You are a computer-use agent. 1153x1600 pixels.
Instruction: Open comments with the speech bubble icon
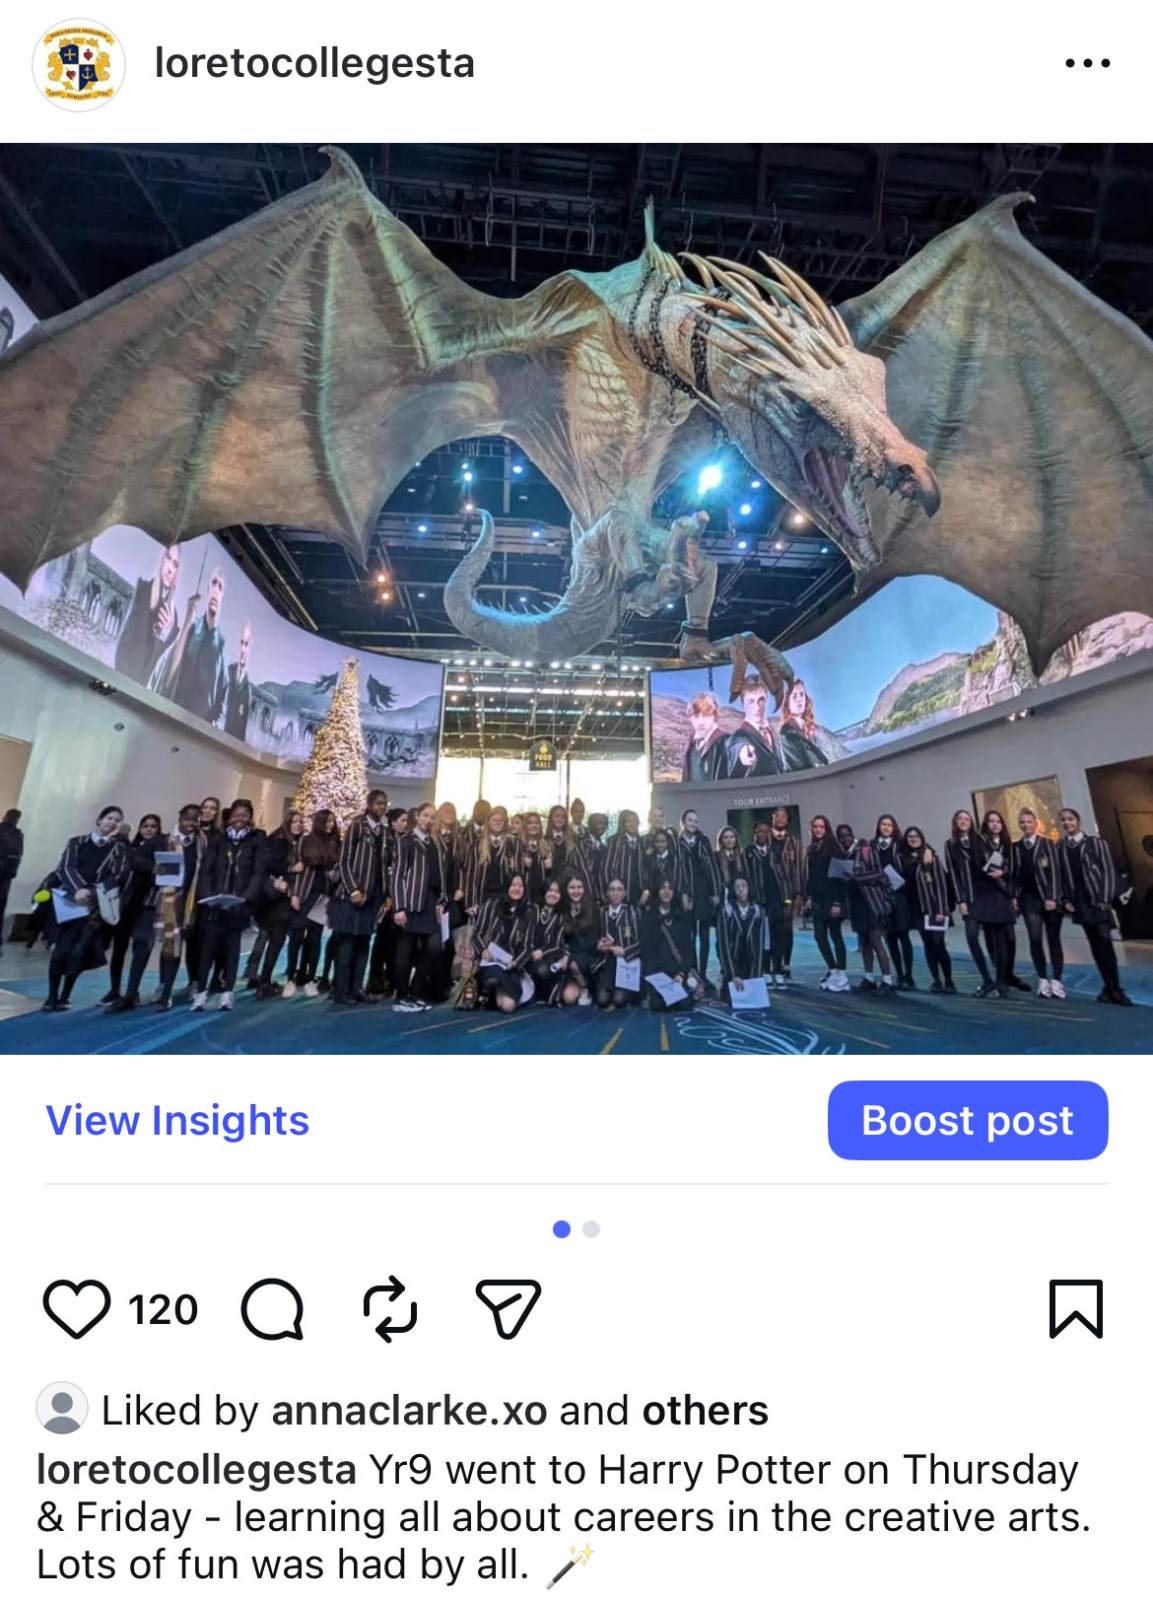coord(272,1309)
